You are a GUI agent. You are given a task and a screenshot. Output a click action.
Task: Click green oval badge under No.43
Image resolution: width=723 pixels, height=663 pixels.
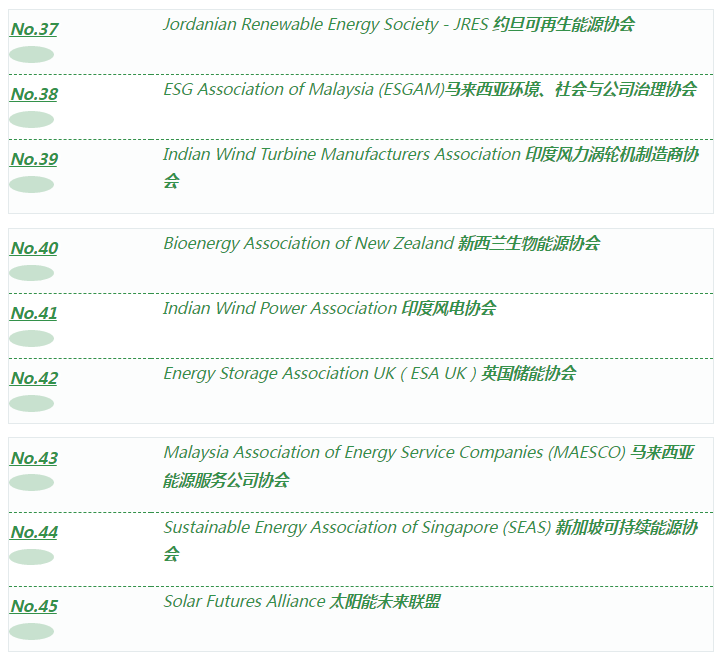click(31, 482)
